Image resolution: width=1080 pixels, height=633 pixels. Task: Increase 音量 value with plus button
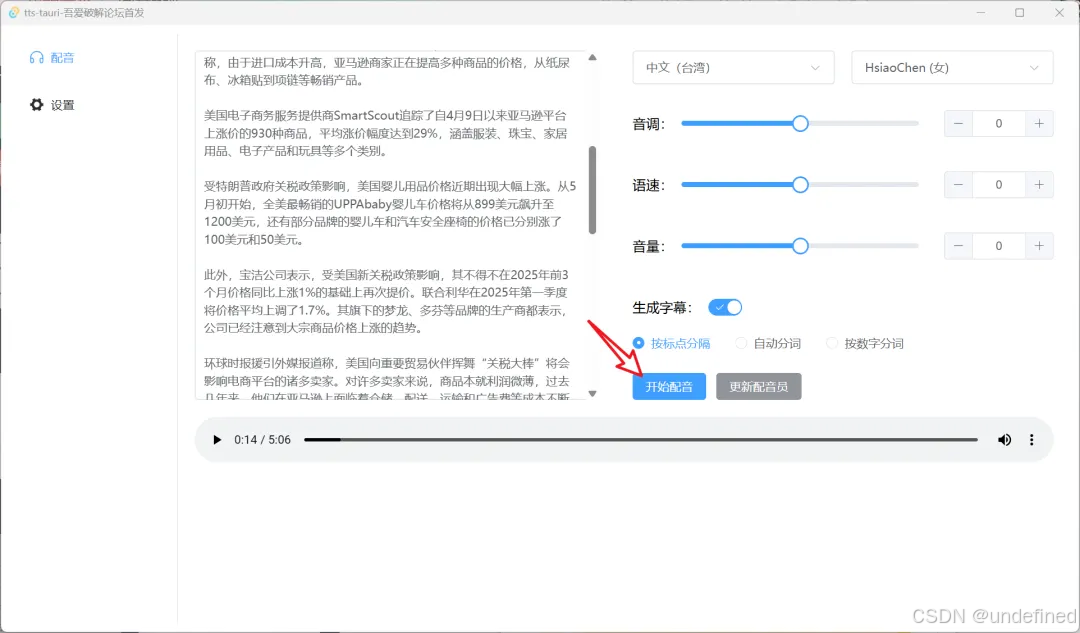1039,246
